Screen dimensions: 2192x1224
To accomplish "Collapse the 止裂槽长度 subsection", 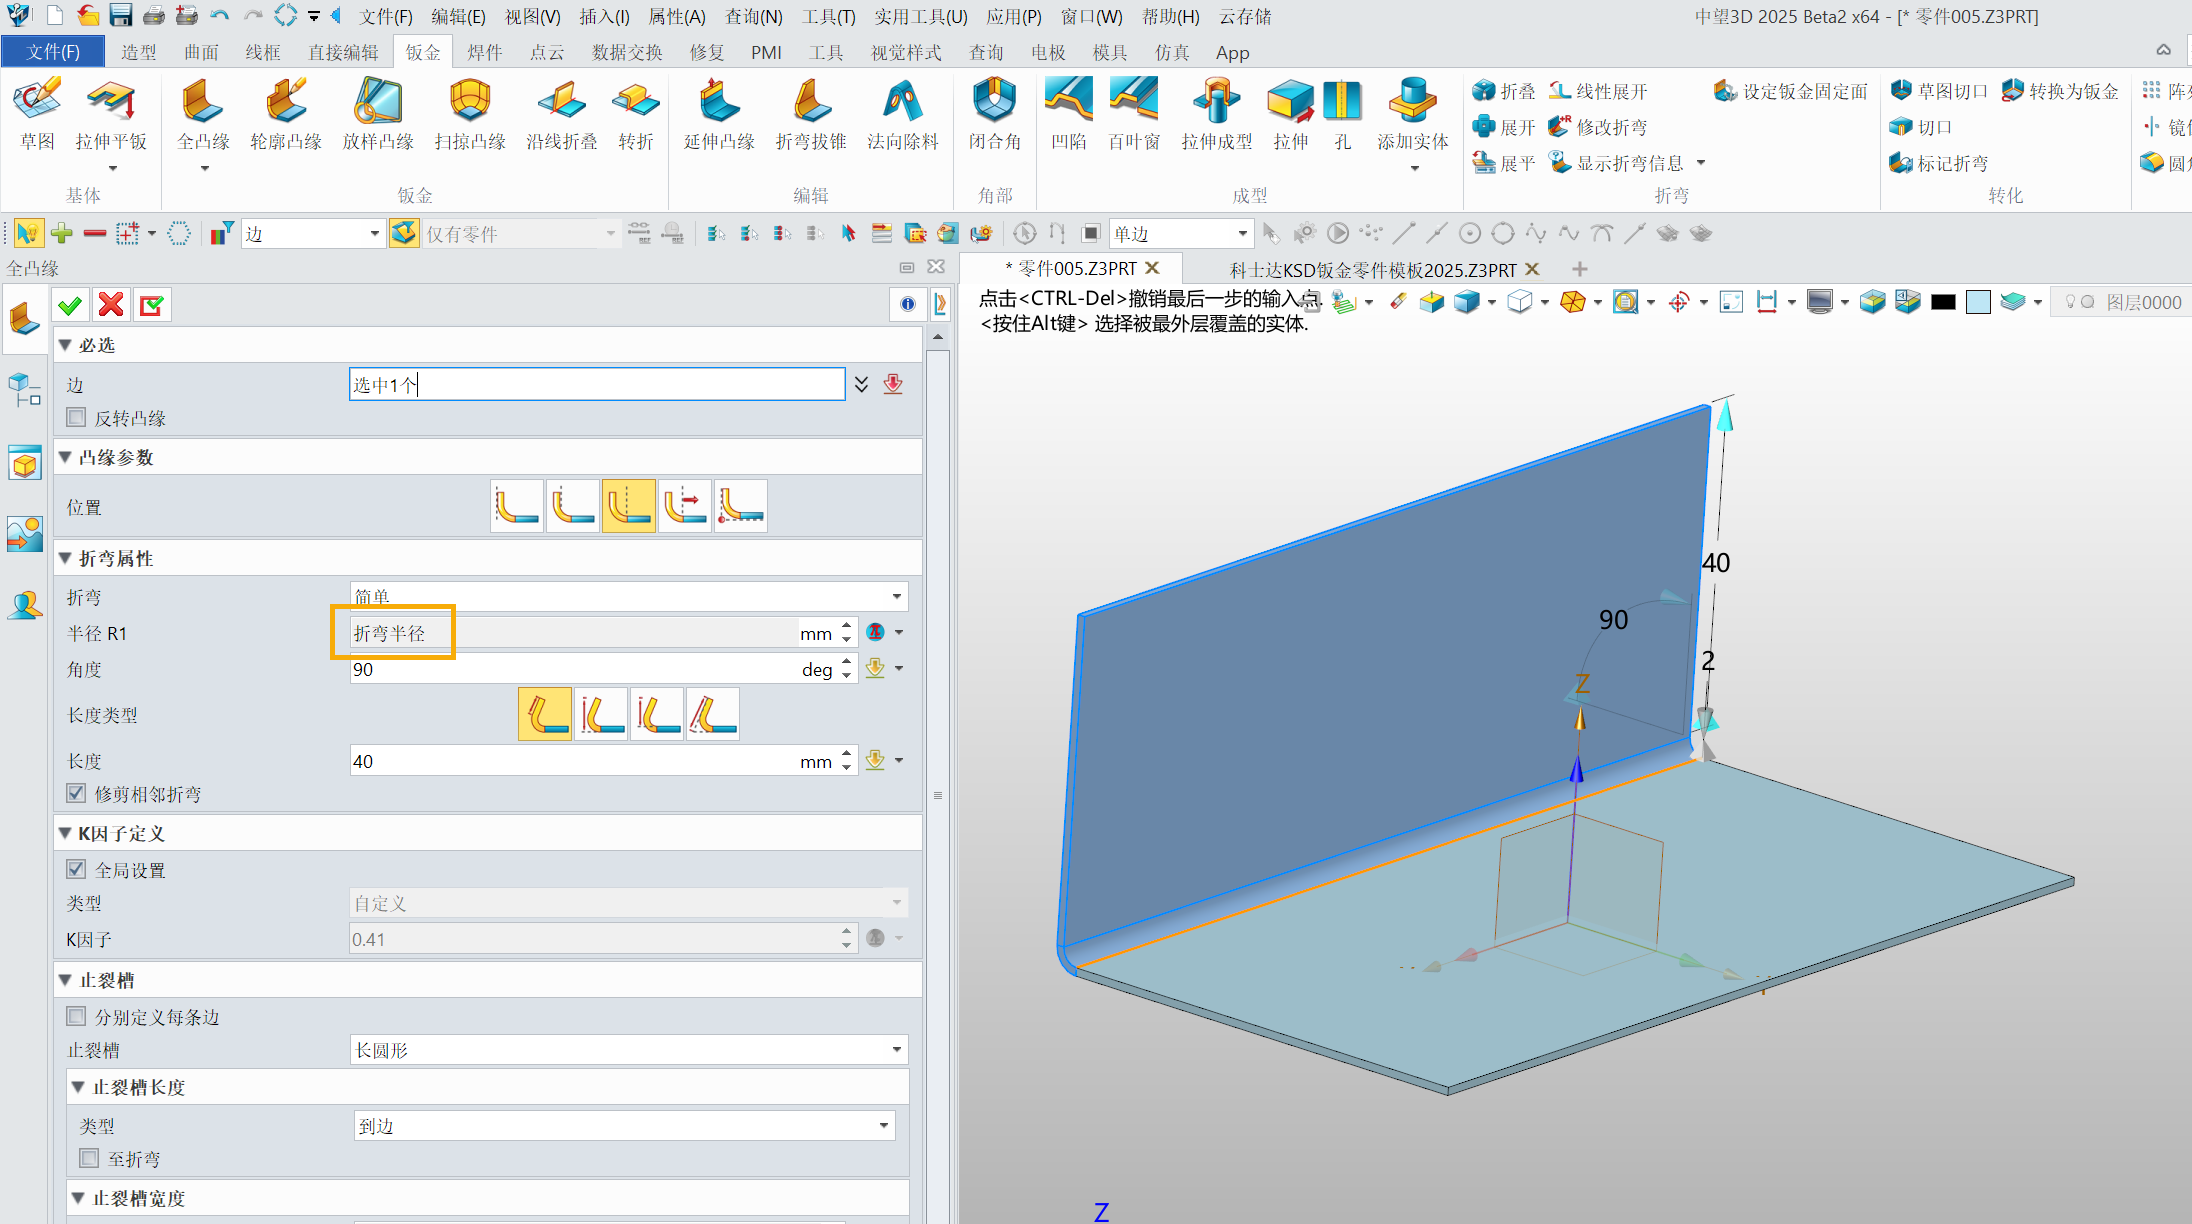I will [78, 1087].
